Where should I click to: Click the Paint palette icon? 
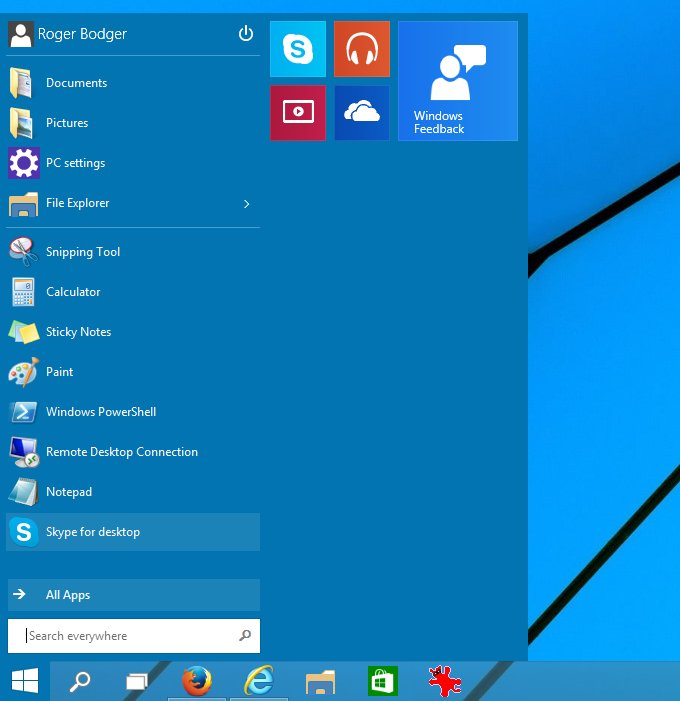click(24, 372)
